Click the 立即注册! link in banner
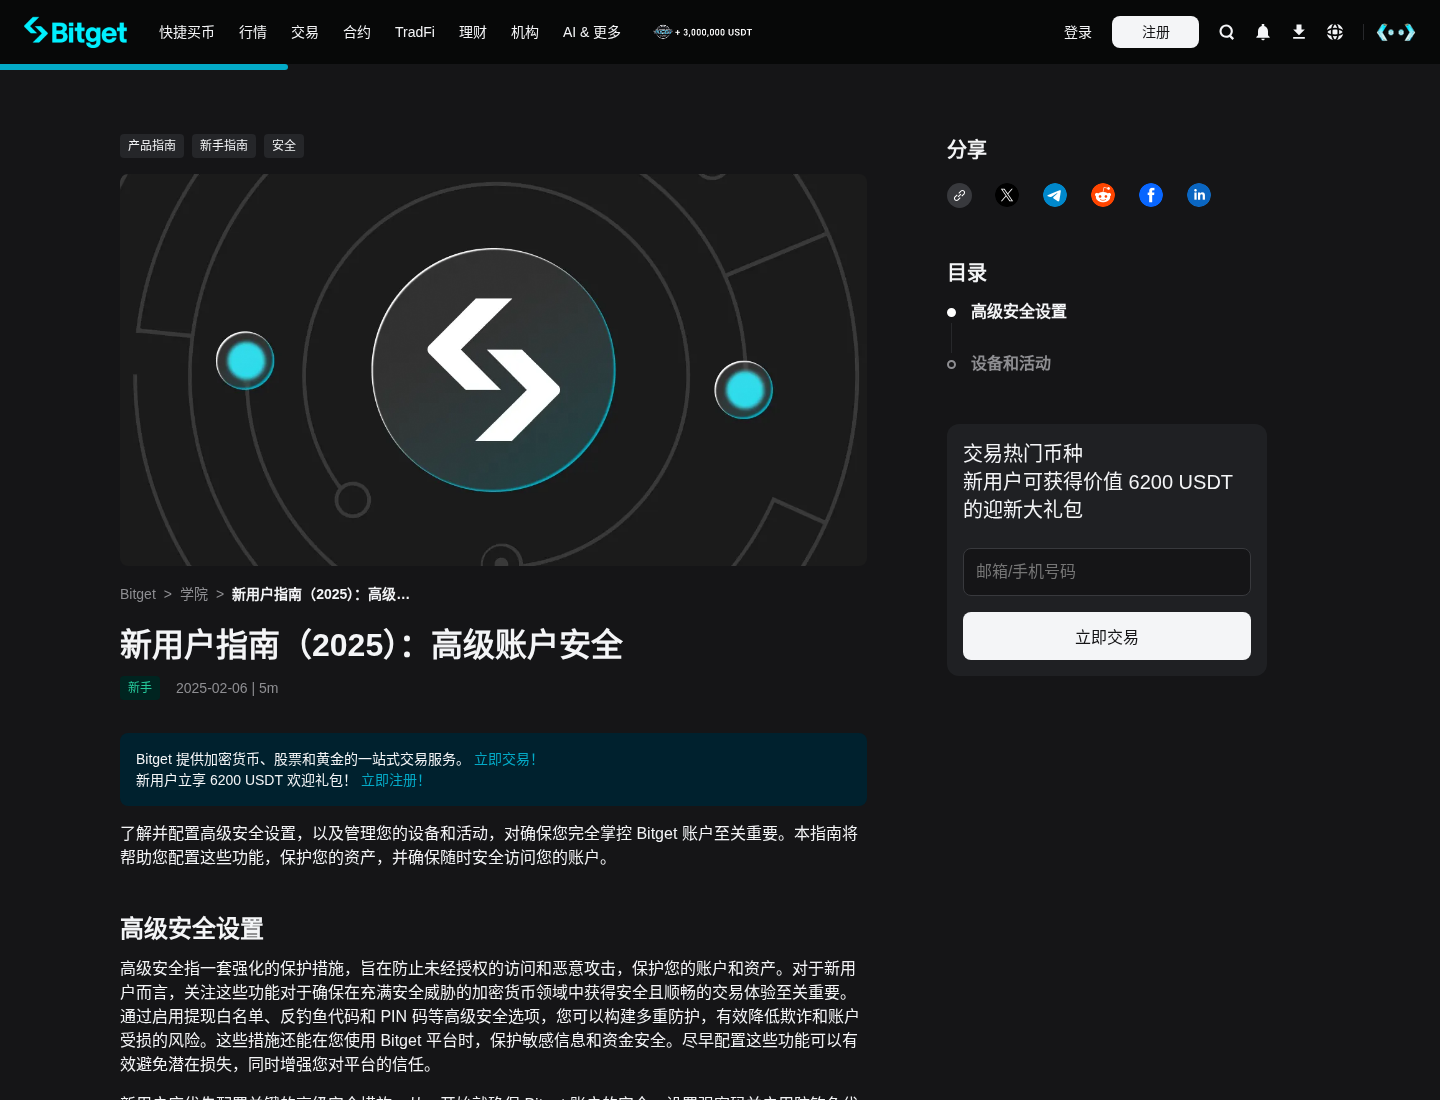 (x=393, y=780)
